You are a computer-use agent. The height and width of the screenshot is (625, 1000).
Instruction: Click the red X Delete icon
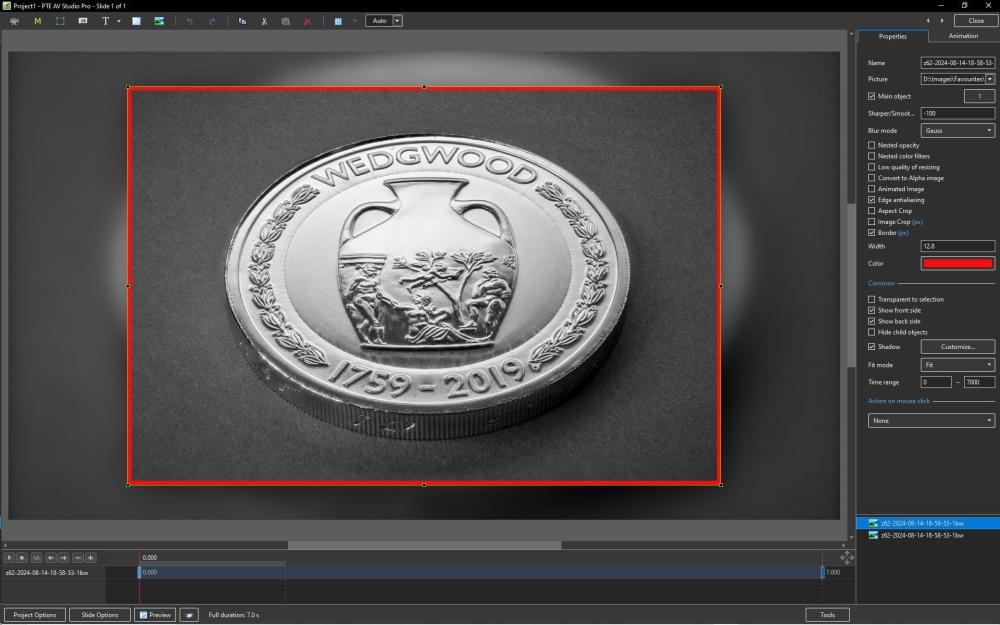(307, 20)
